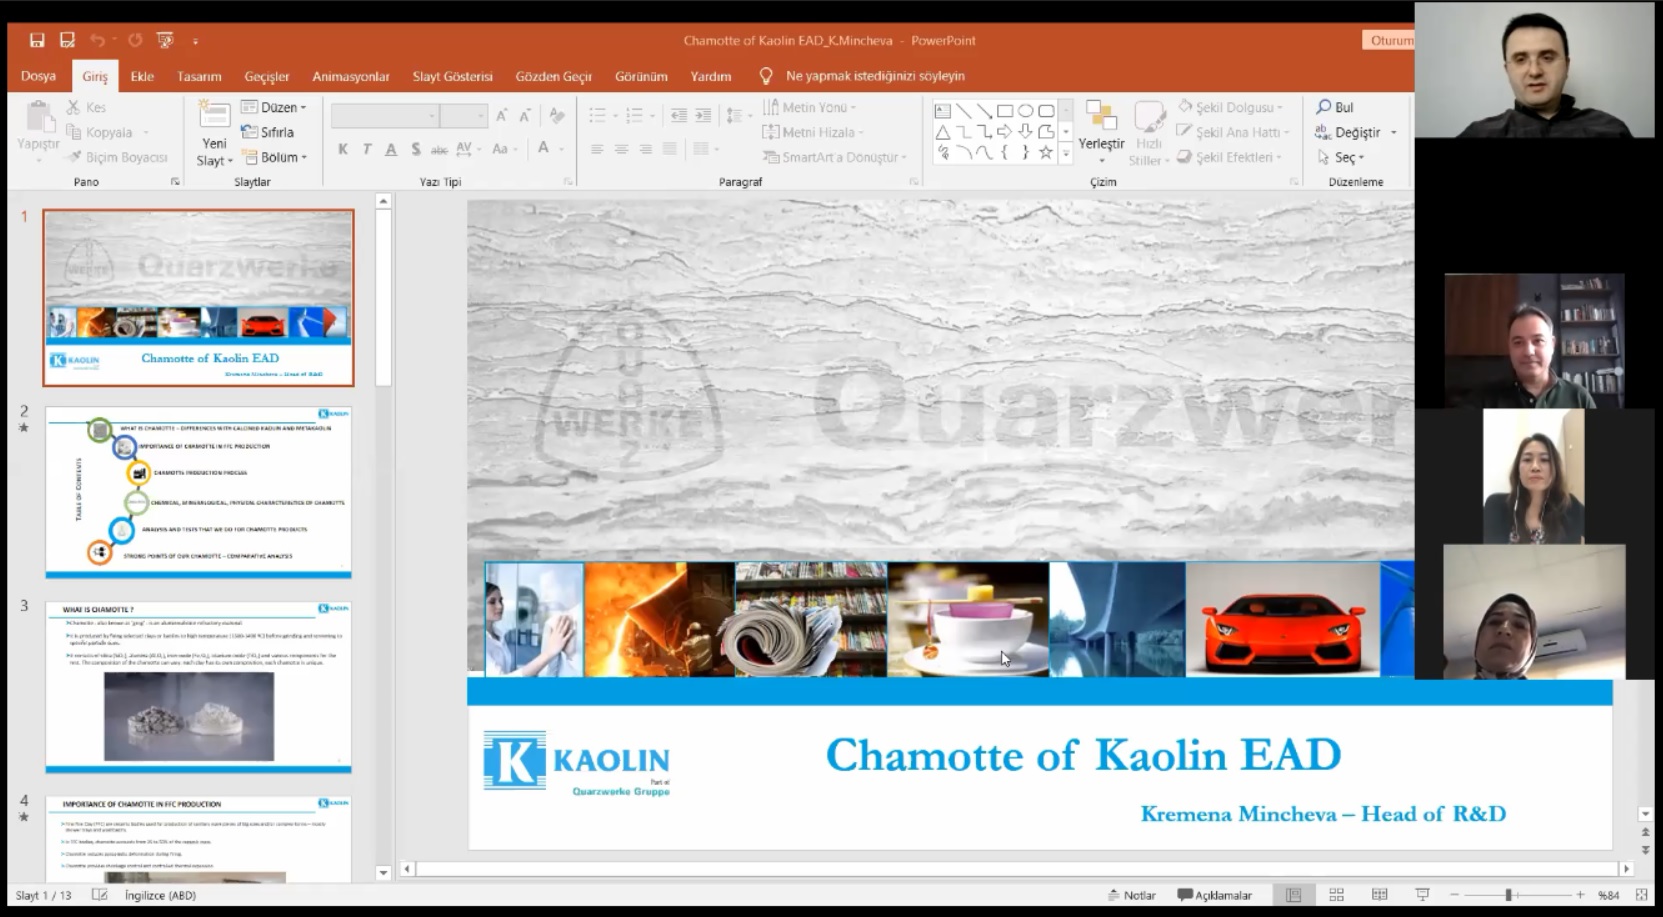
Task: Open reading view from status bar
Action: [x=1379, y=895]
